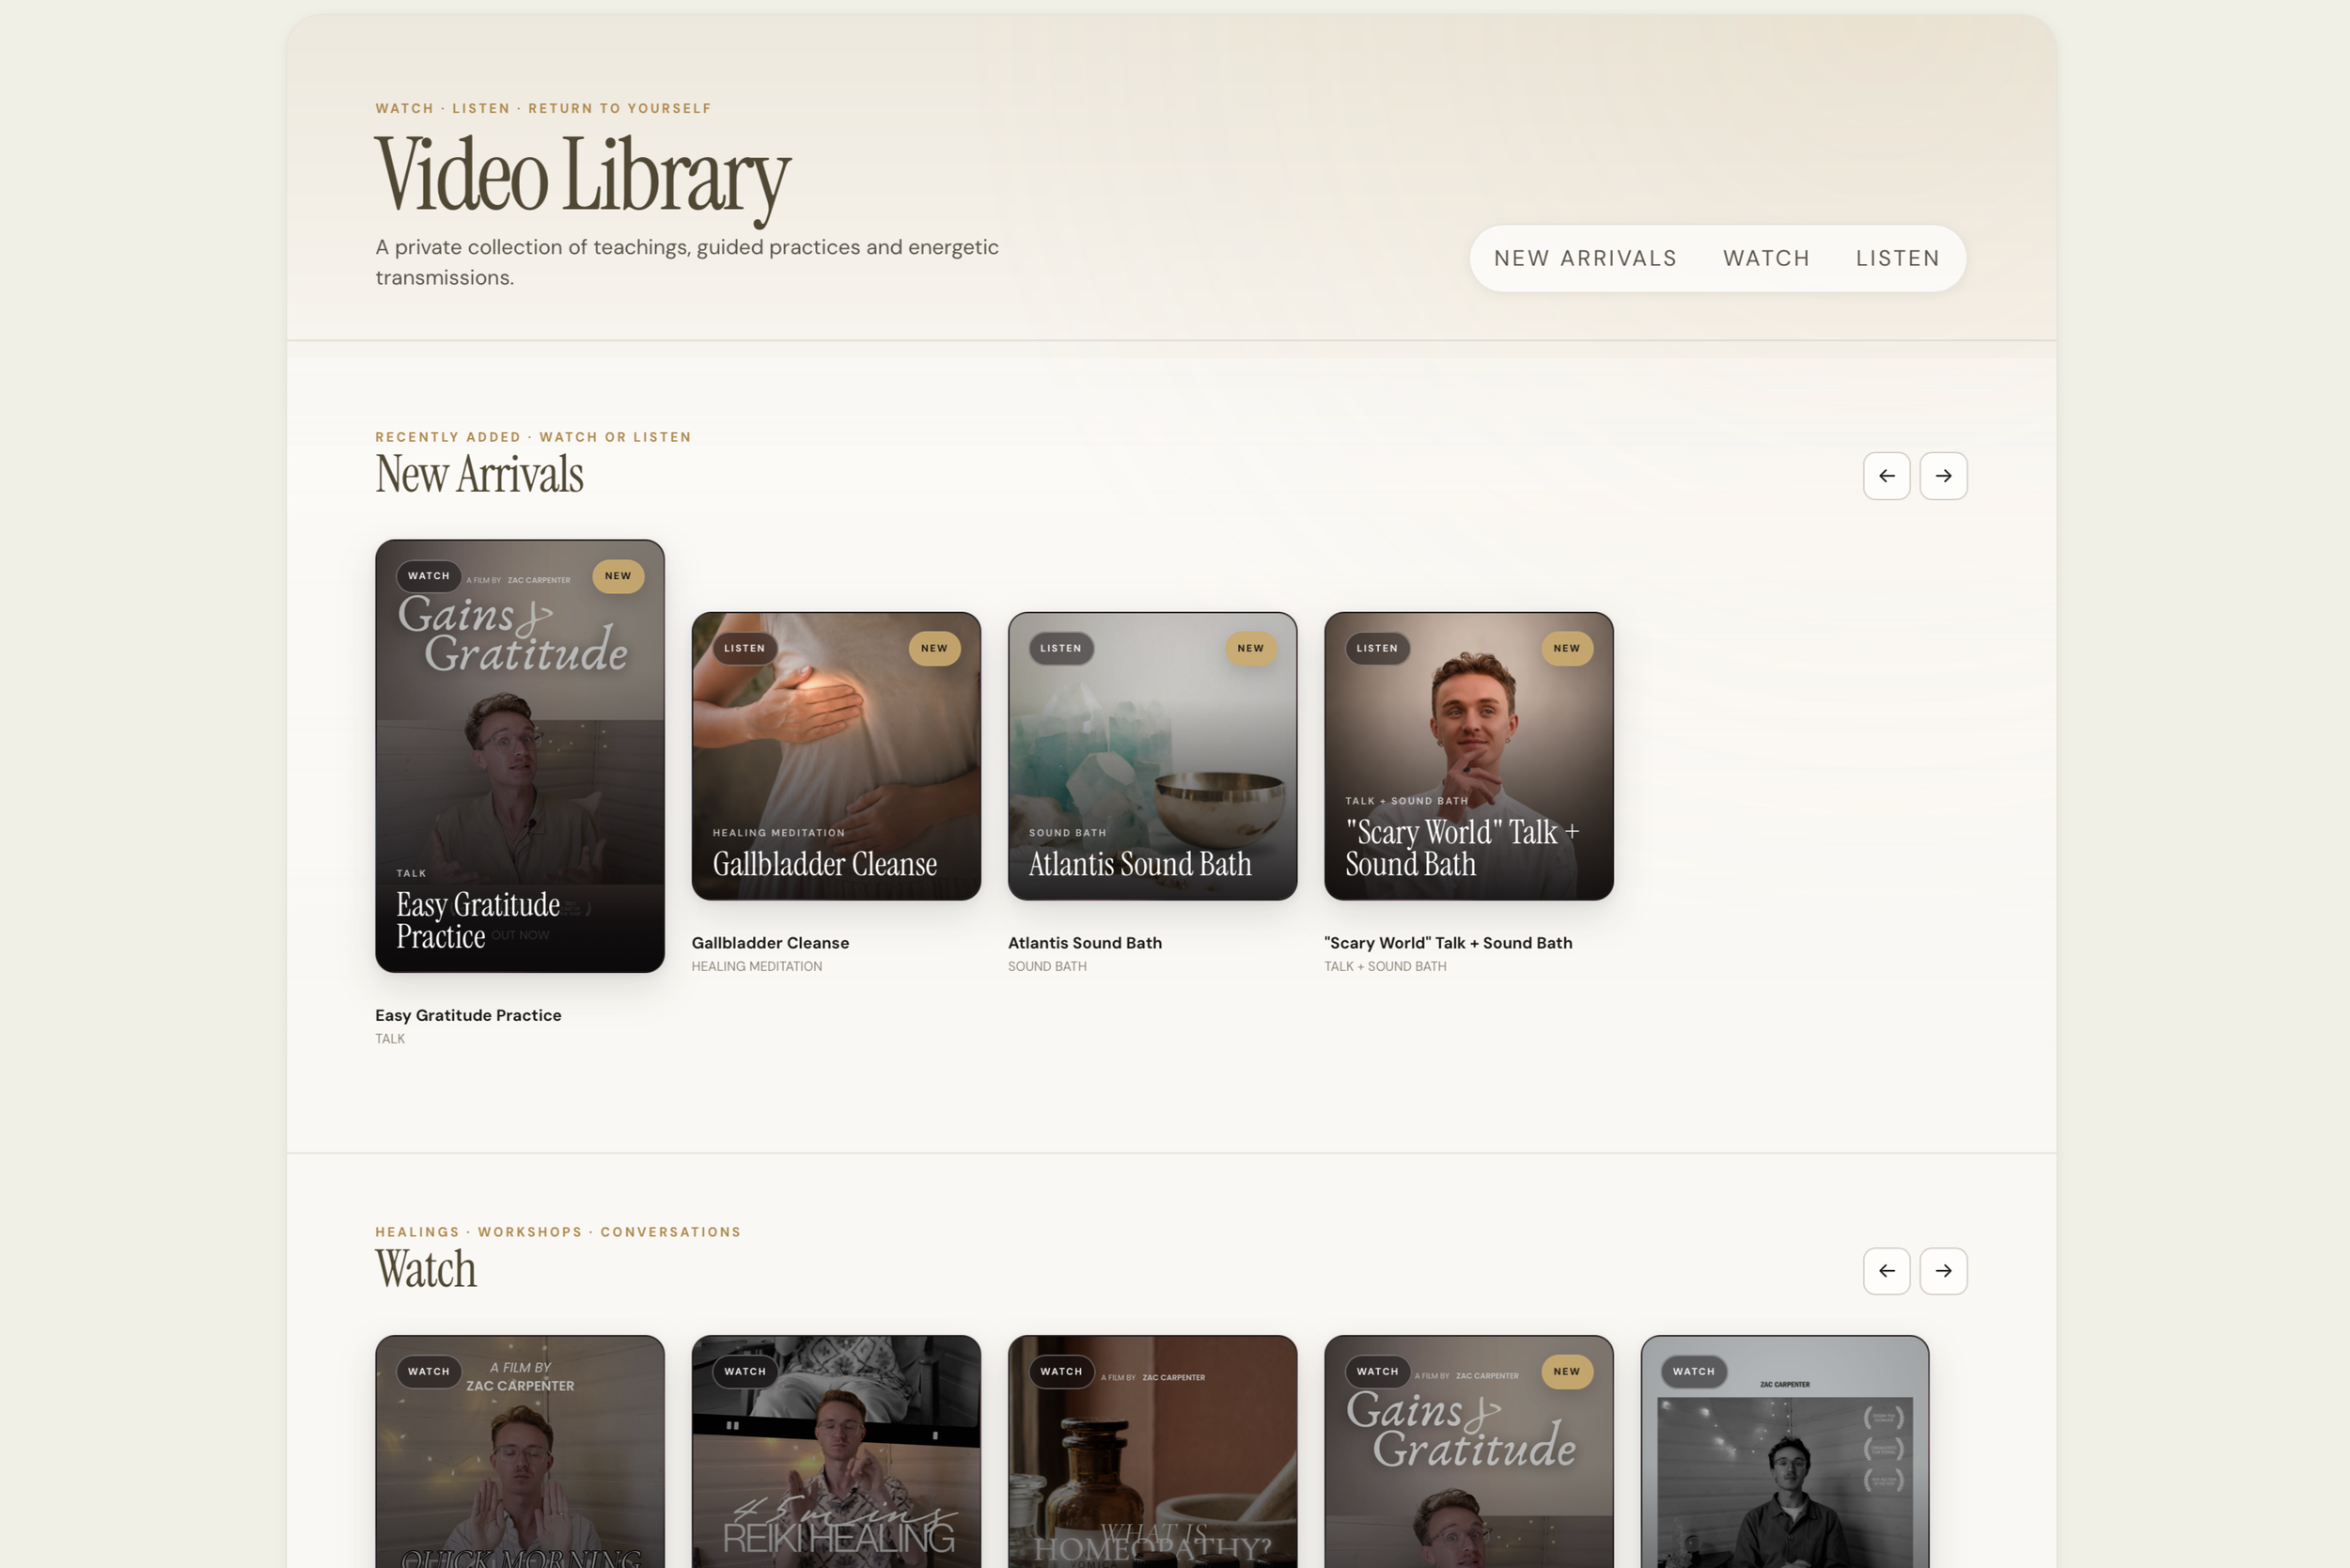Click "WATCH · LISTEN · RETURN TO YOURSELF" text
Viewport: 2350px width, 1568px height.
543,108
